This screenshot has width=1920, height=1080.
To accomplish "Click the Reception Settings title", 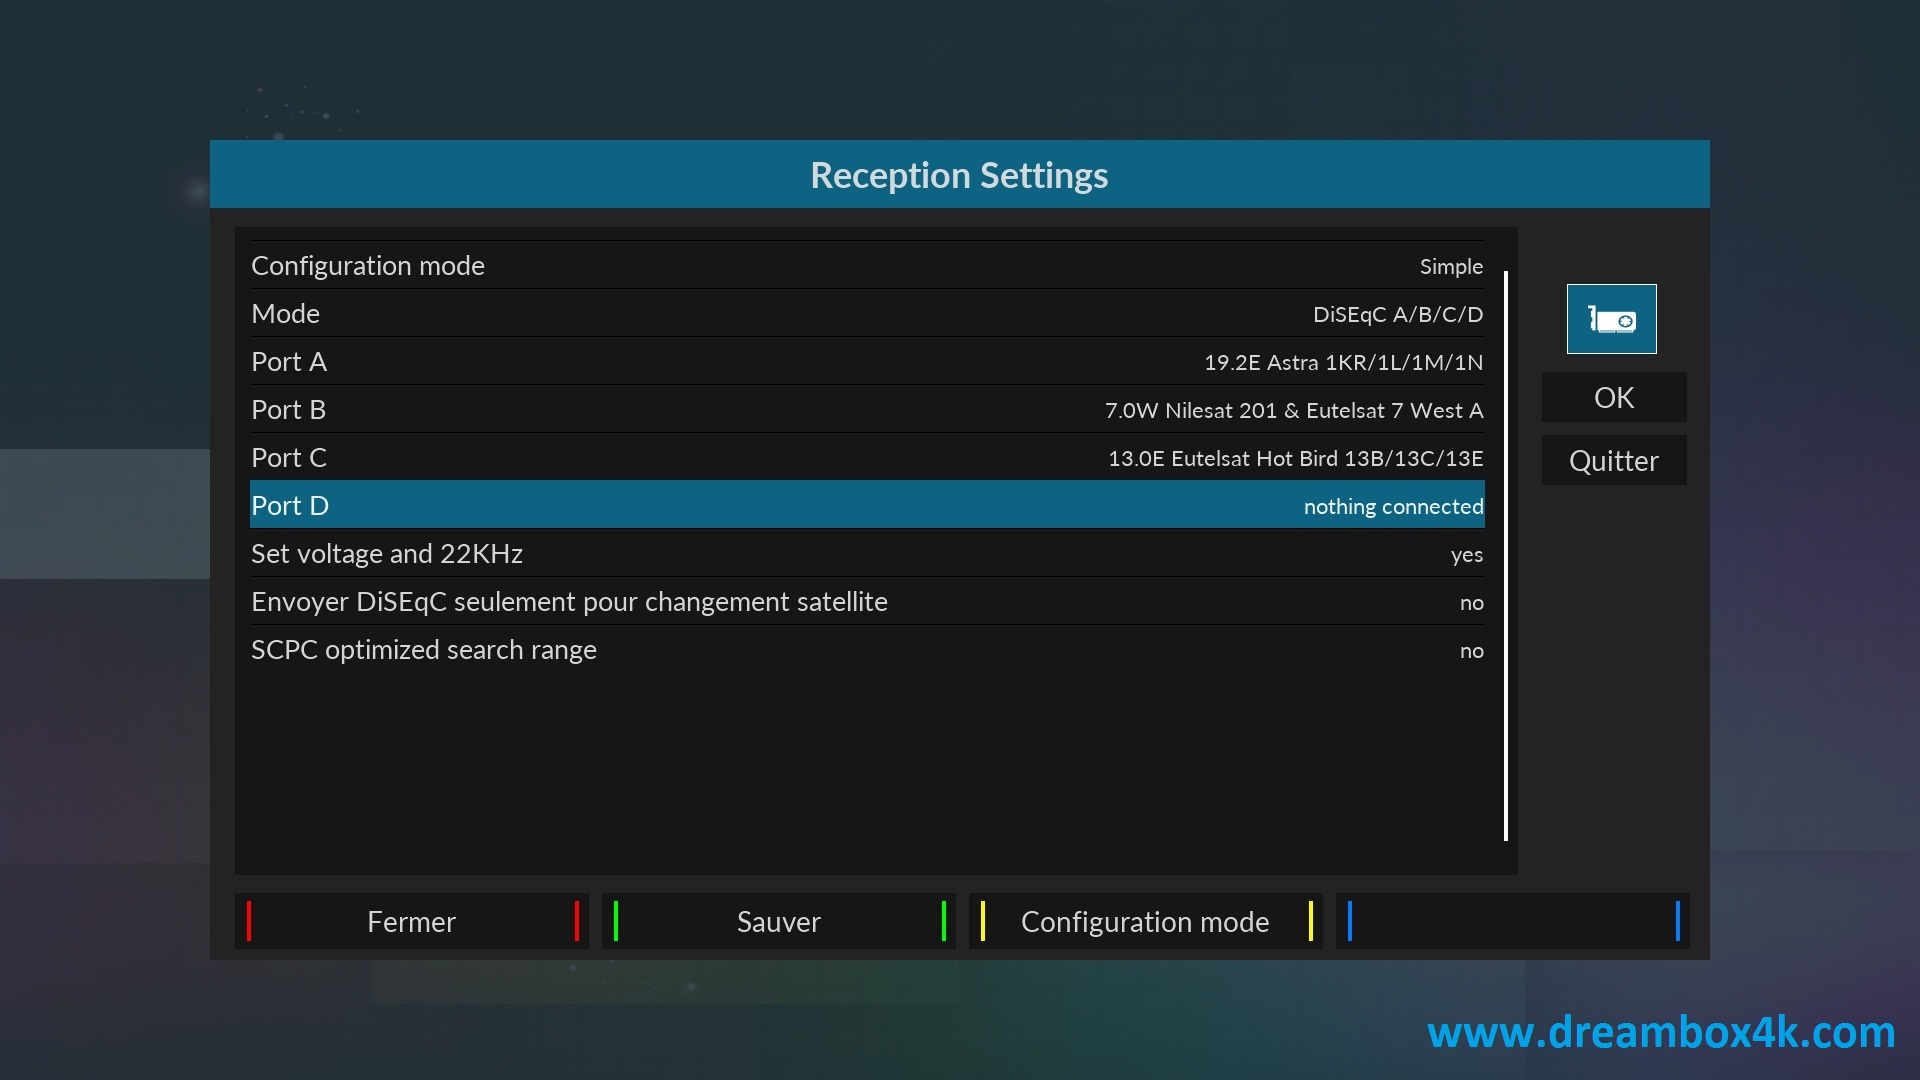I will coord(959,175).
